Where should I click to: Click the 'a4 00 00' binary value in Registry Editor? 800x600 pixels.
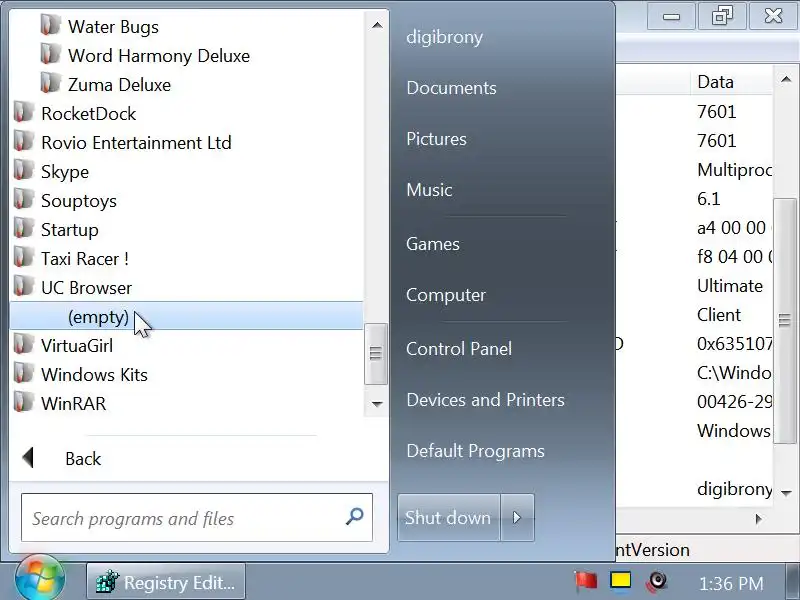click(732, 228)
